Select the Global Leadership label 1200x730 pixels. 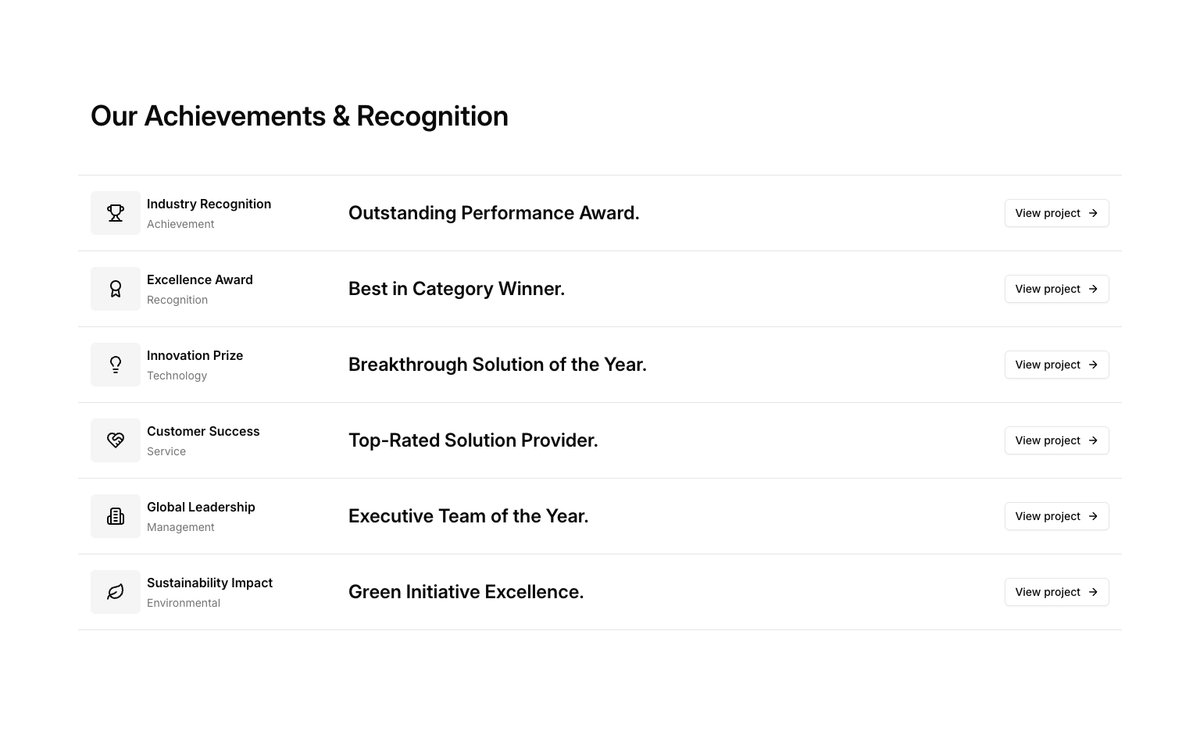pos(201,507)
